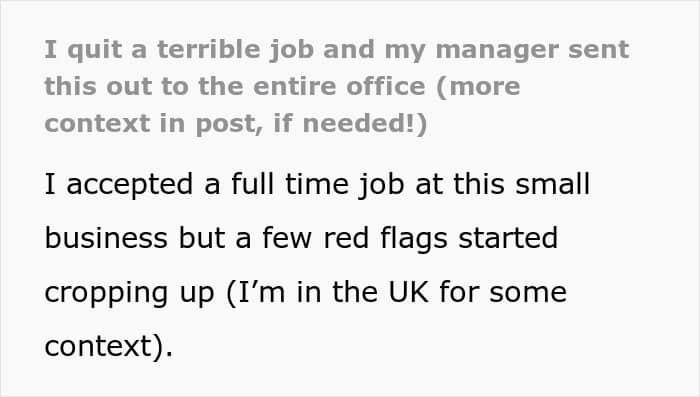The height and width of the screenshot is (397, 700).
Task: Click the words "cropping up" in the body
Action: pyautogui.click(x=129, y=293)
